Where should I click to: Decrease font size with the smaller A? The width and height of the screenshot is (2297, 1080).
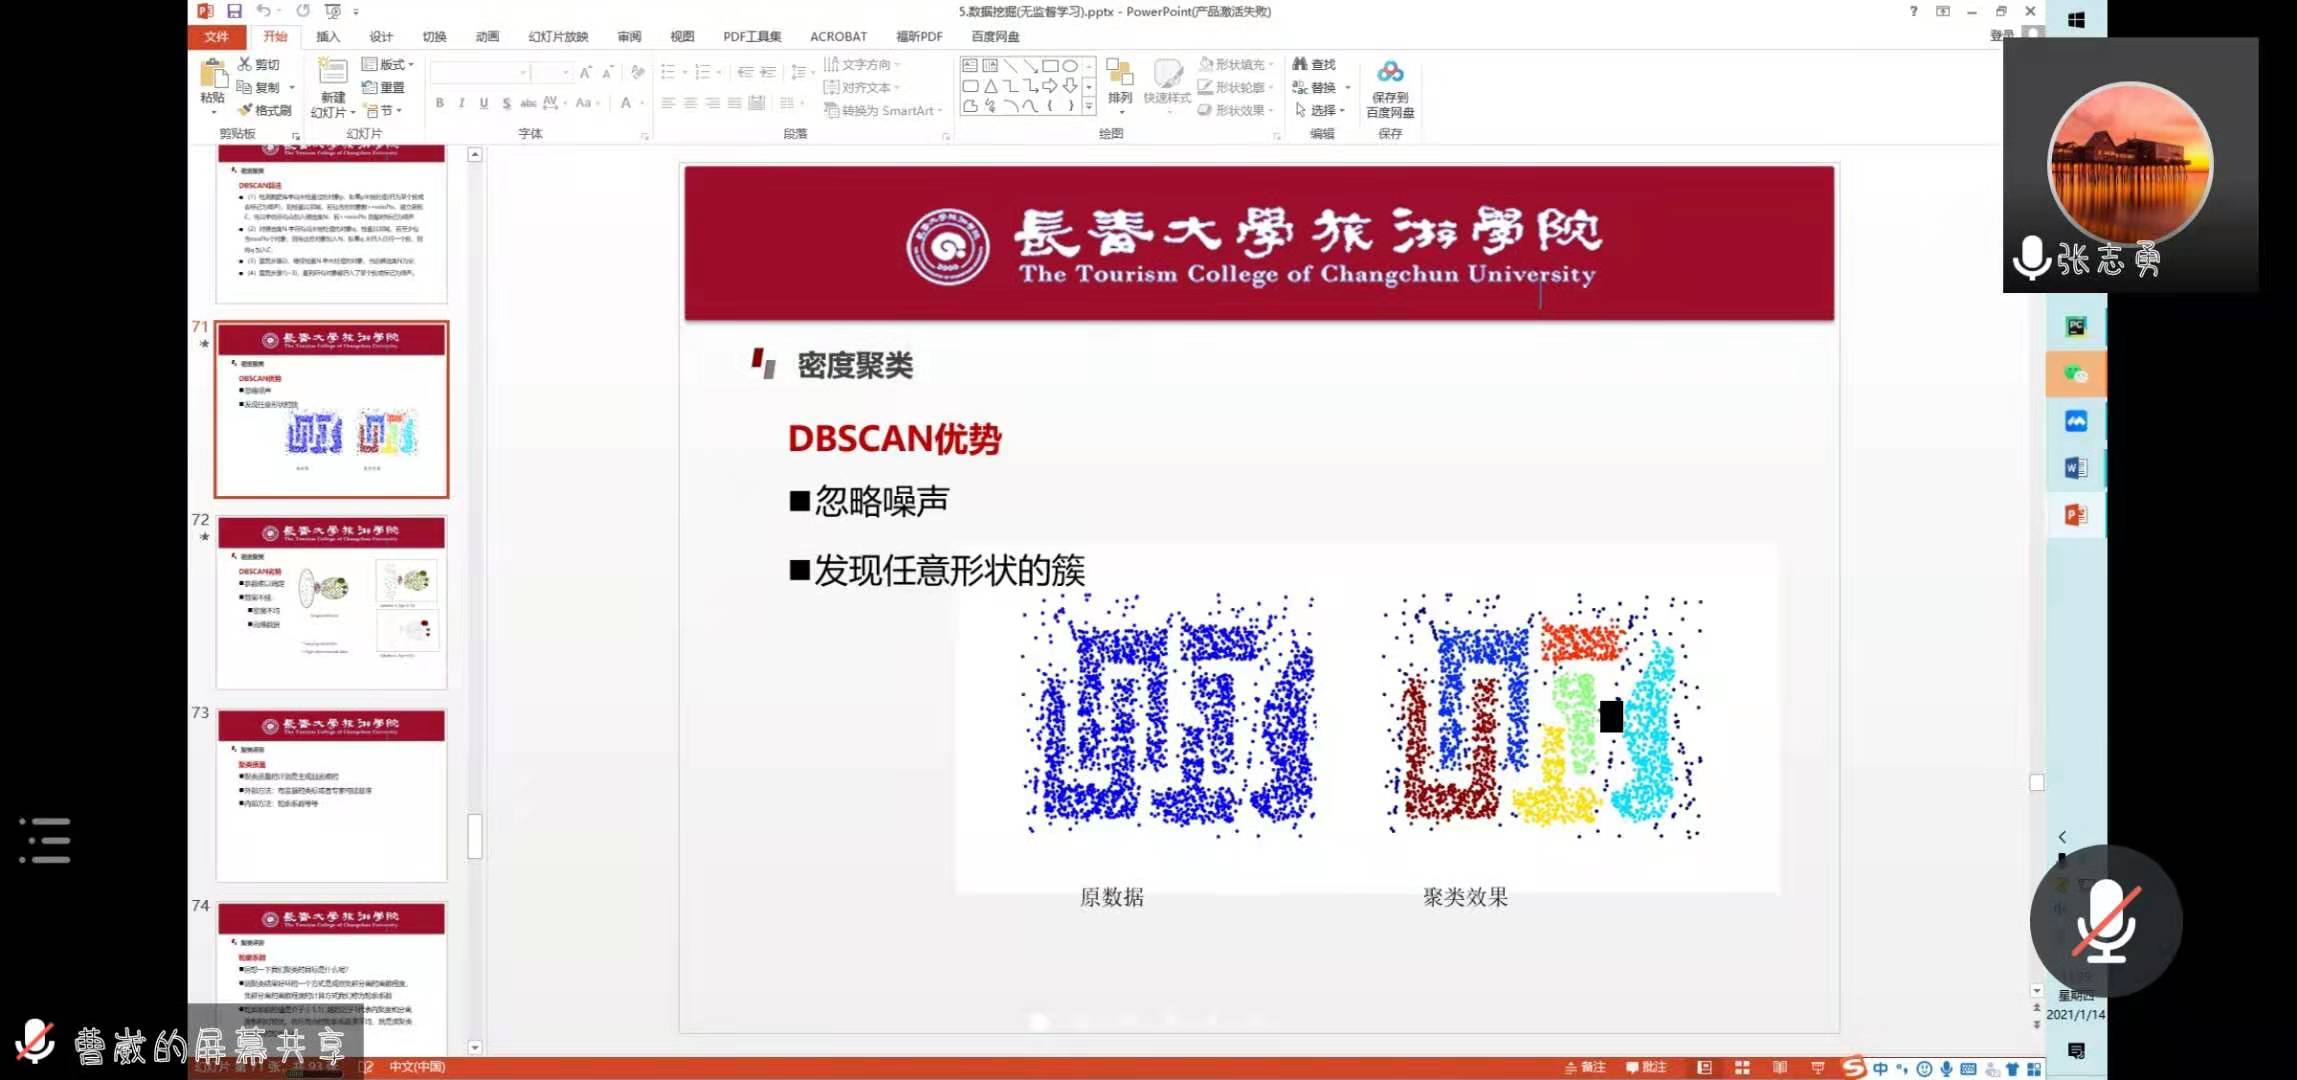click(607, 72)
